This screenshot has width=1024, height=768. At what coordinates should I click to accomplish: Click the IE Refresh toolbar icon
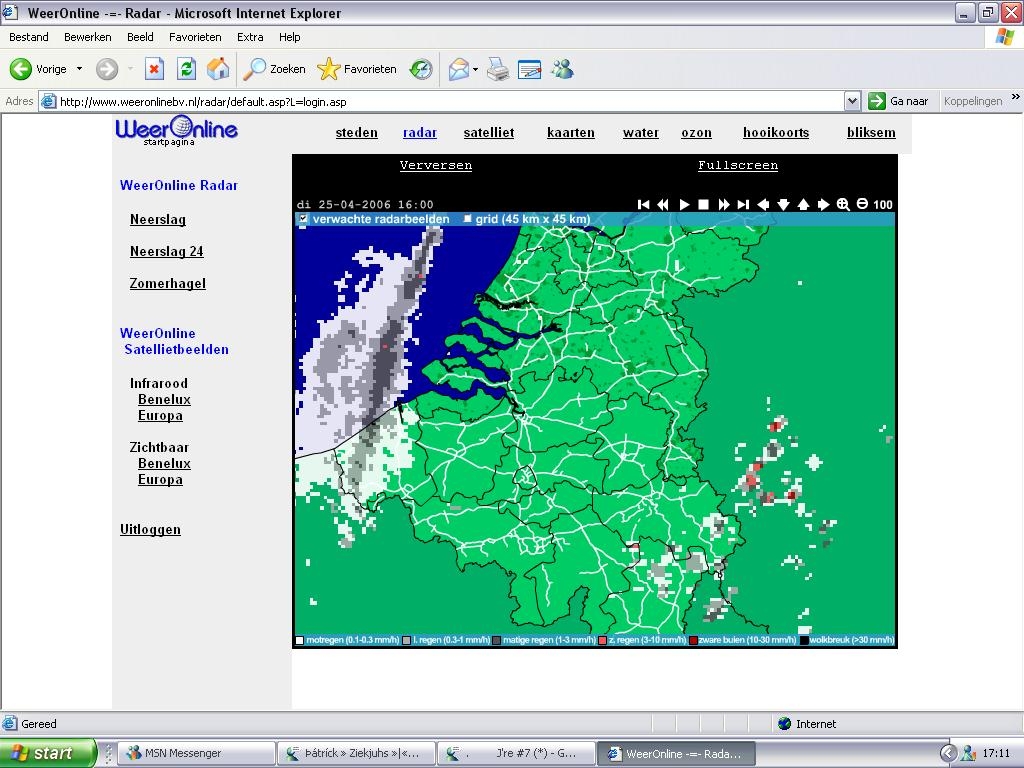tap(186, 69)
